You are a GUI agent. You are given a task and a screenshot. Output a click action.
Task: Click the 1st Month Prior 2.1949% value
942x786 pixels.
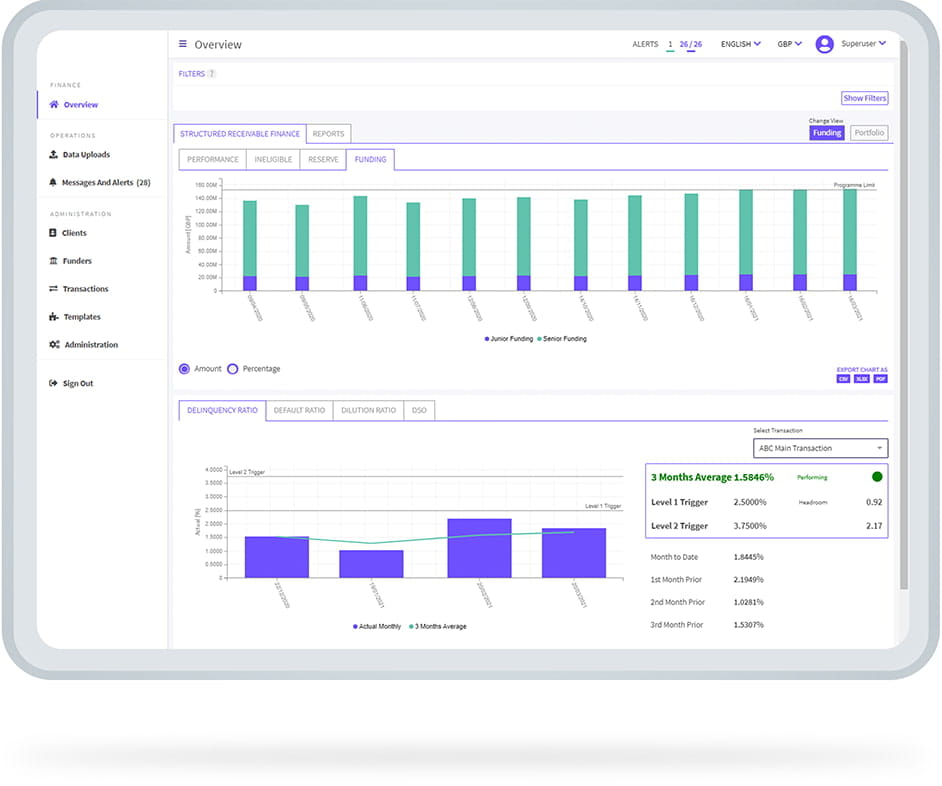click(x=748, y=580)
